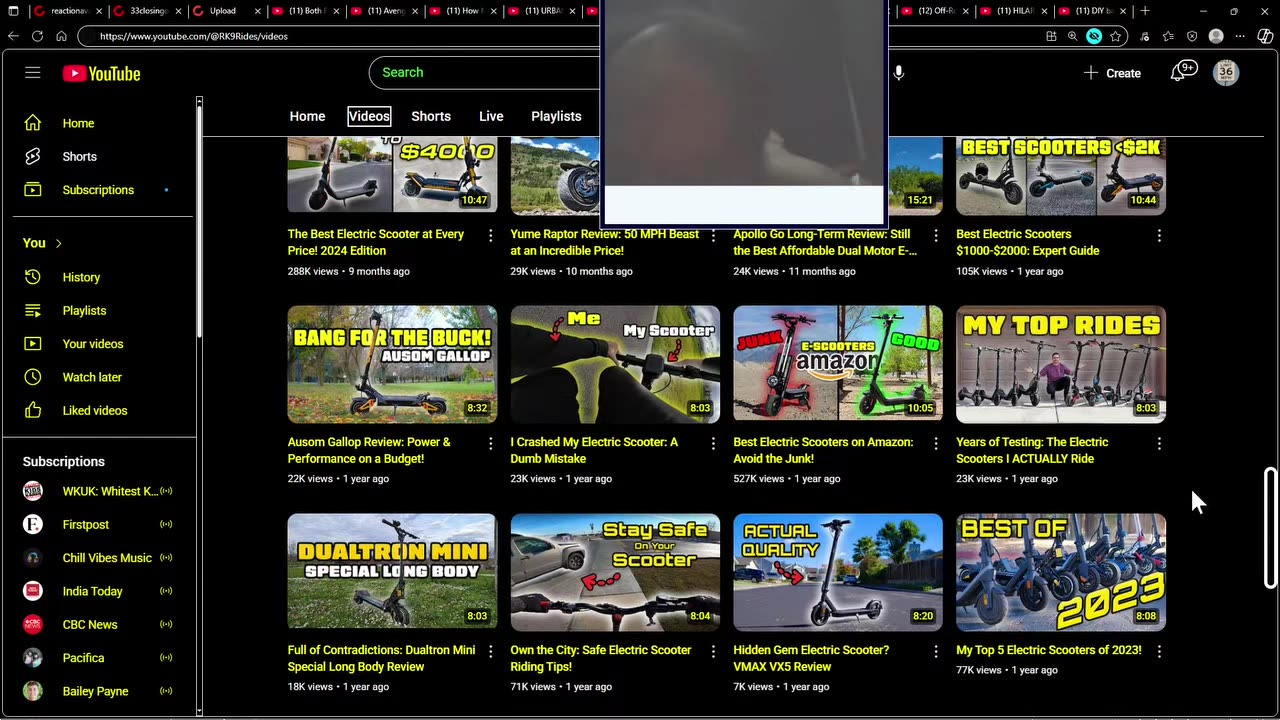Switch to the Upload browser tab
This screenshot has height=720, width=1280.
(x=225, y=11)
